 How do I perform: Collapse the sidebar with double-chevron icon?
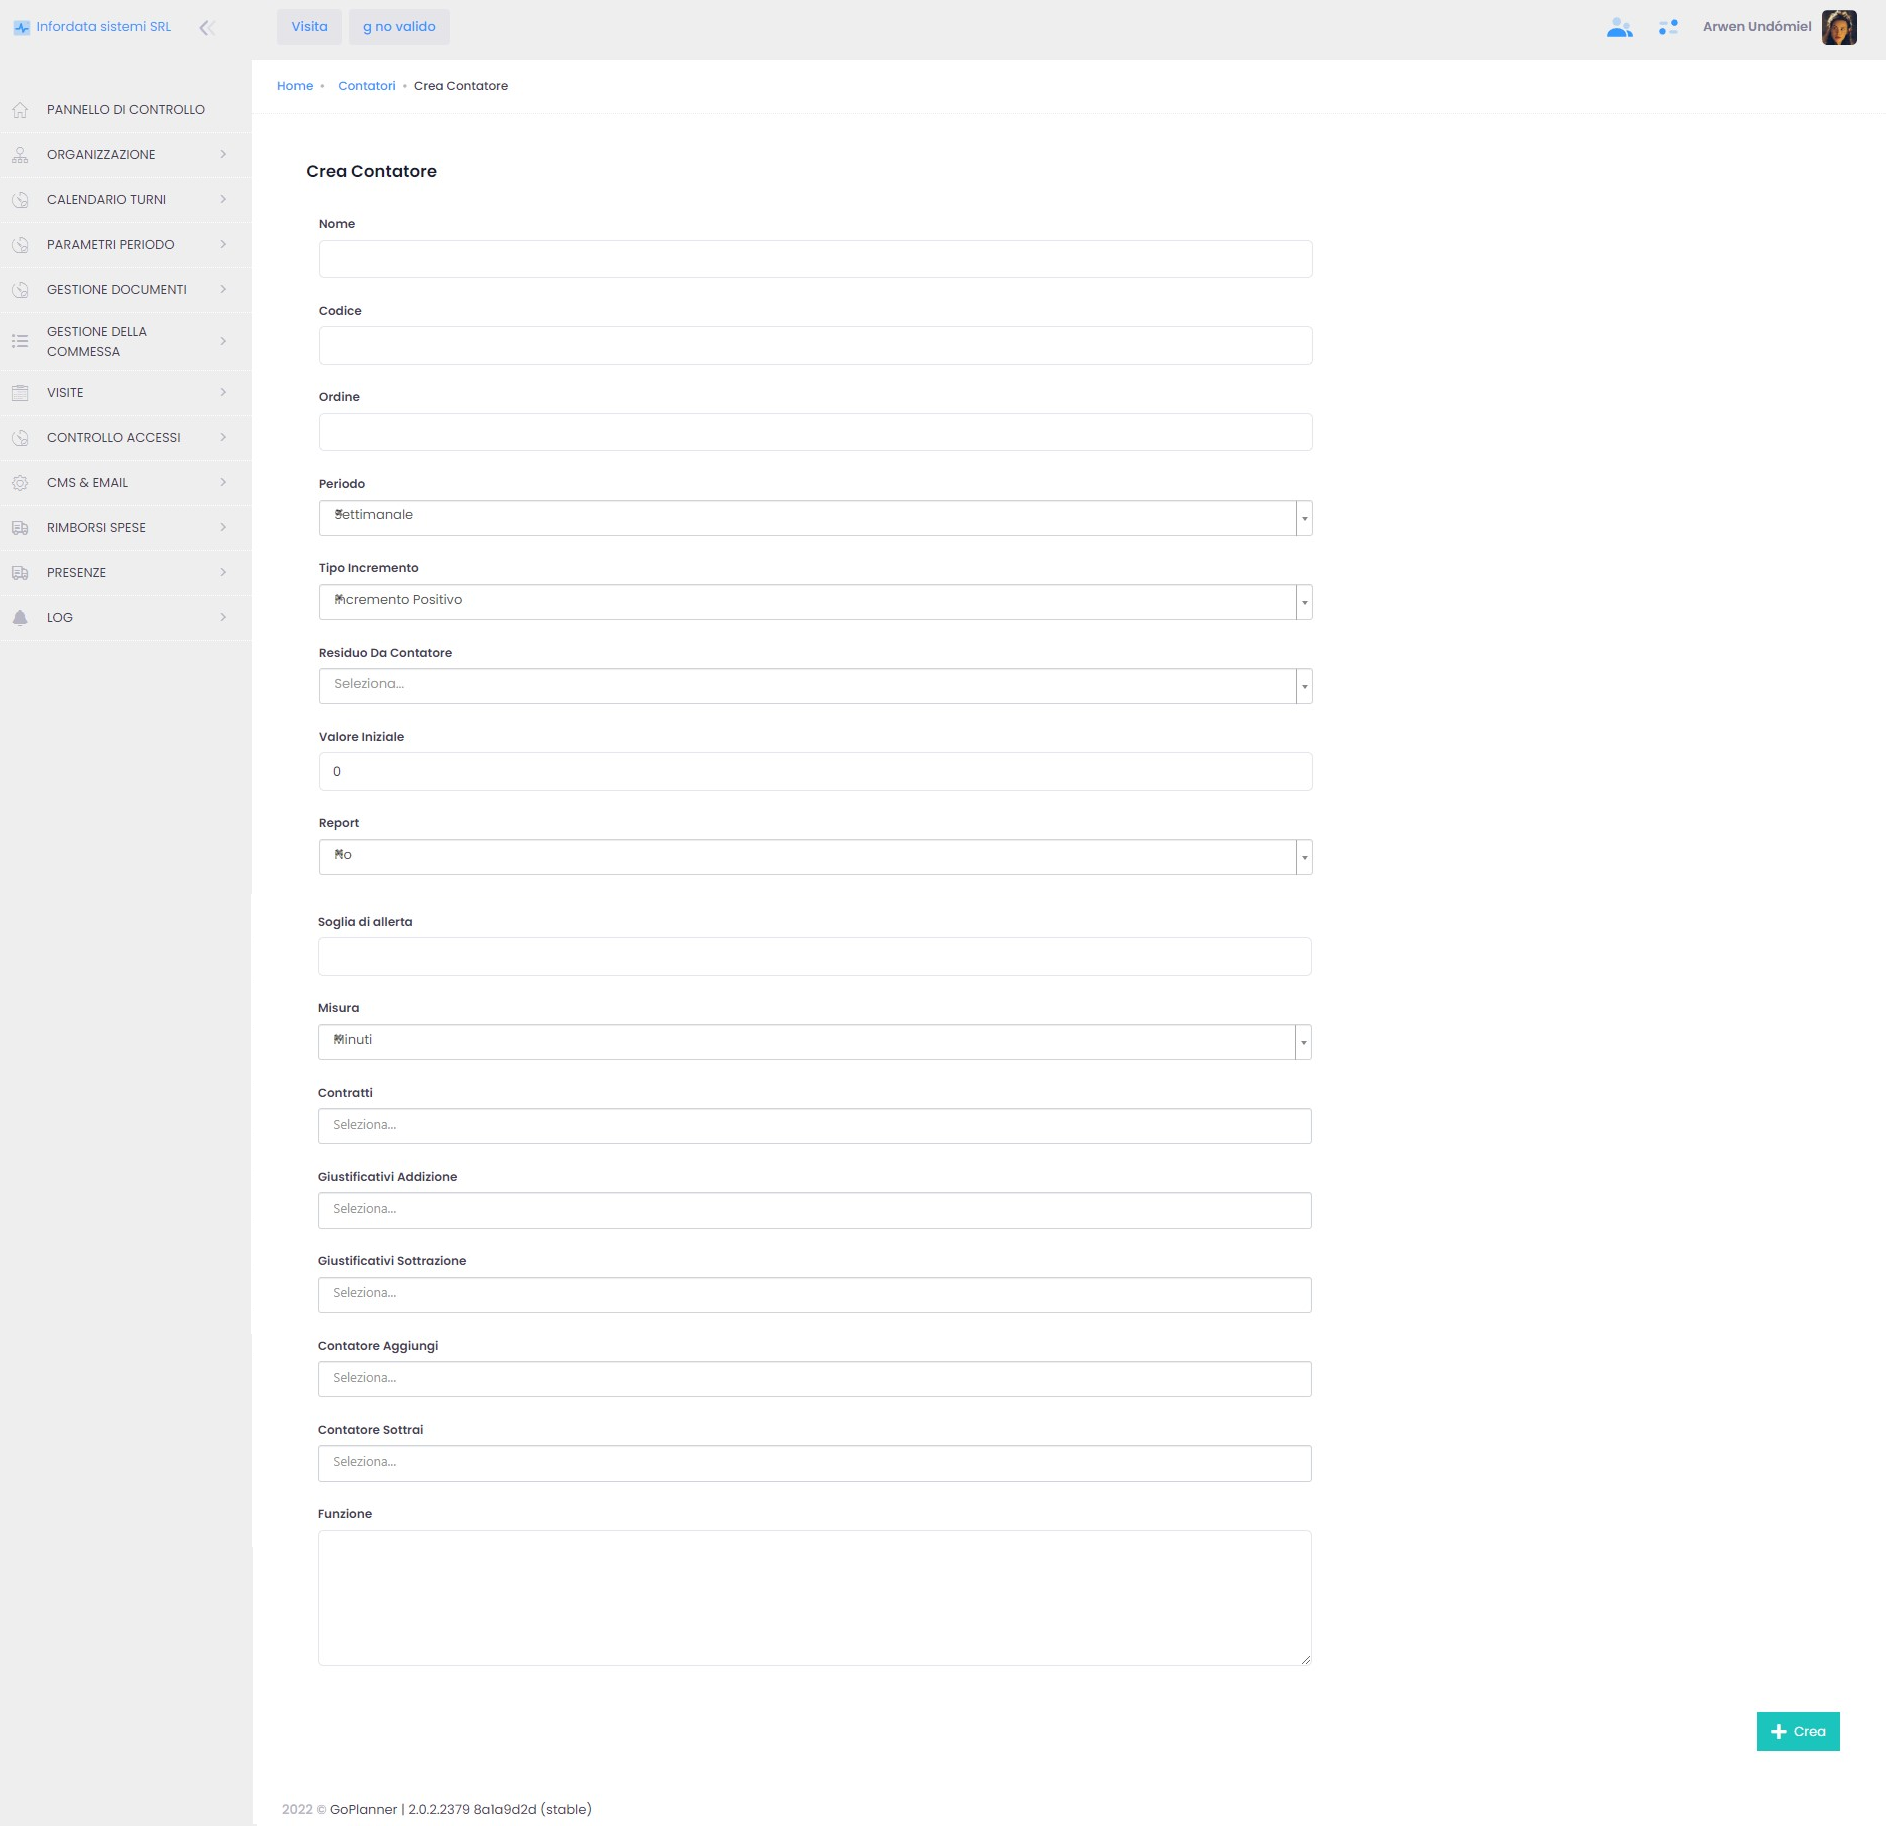coord(207,28)
